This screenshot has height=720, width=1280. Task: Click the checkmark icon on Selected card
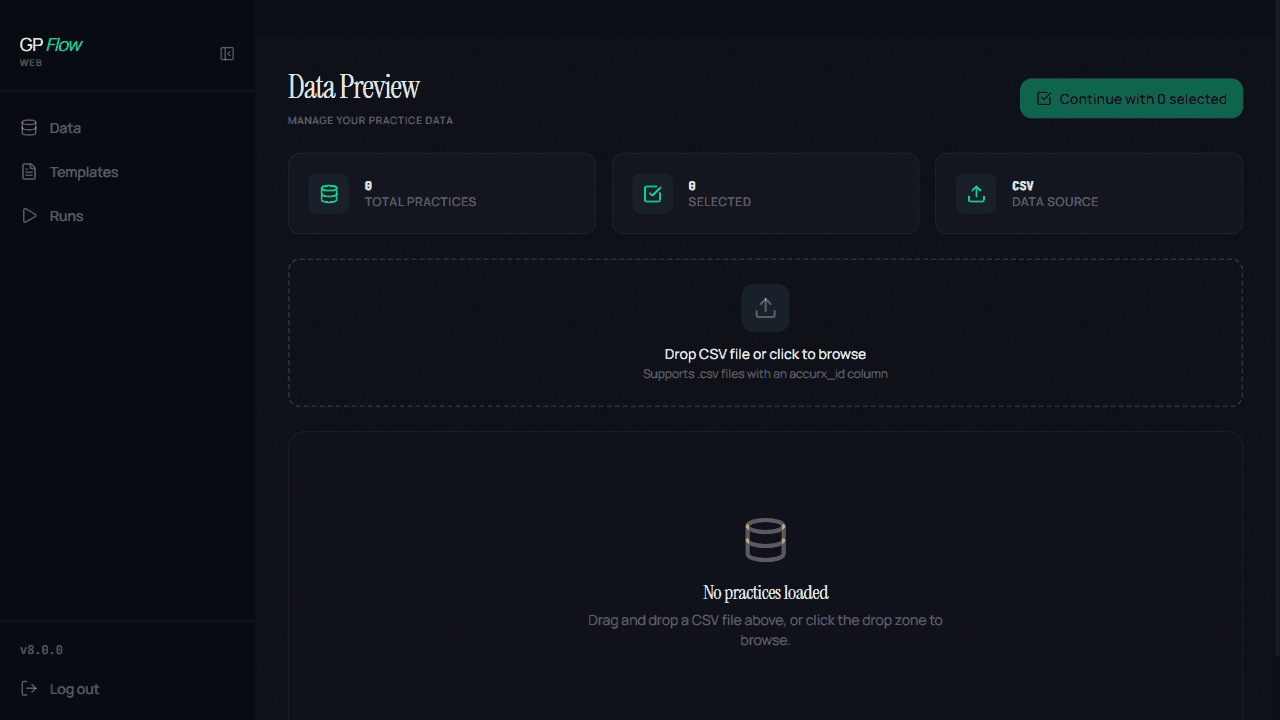tap(652, 193)
